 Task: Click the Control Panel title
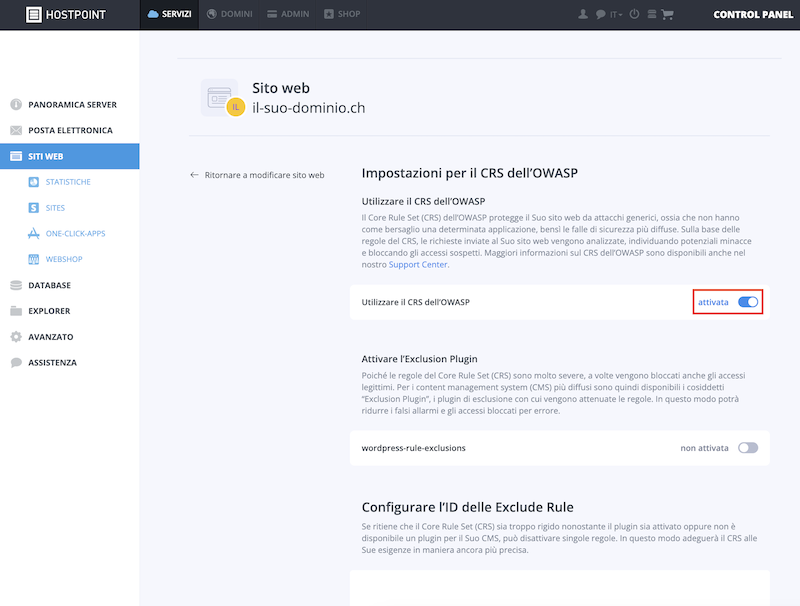[x=753, y=14]
